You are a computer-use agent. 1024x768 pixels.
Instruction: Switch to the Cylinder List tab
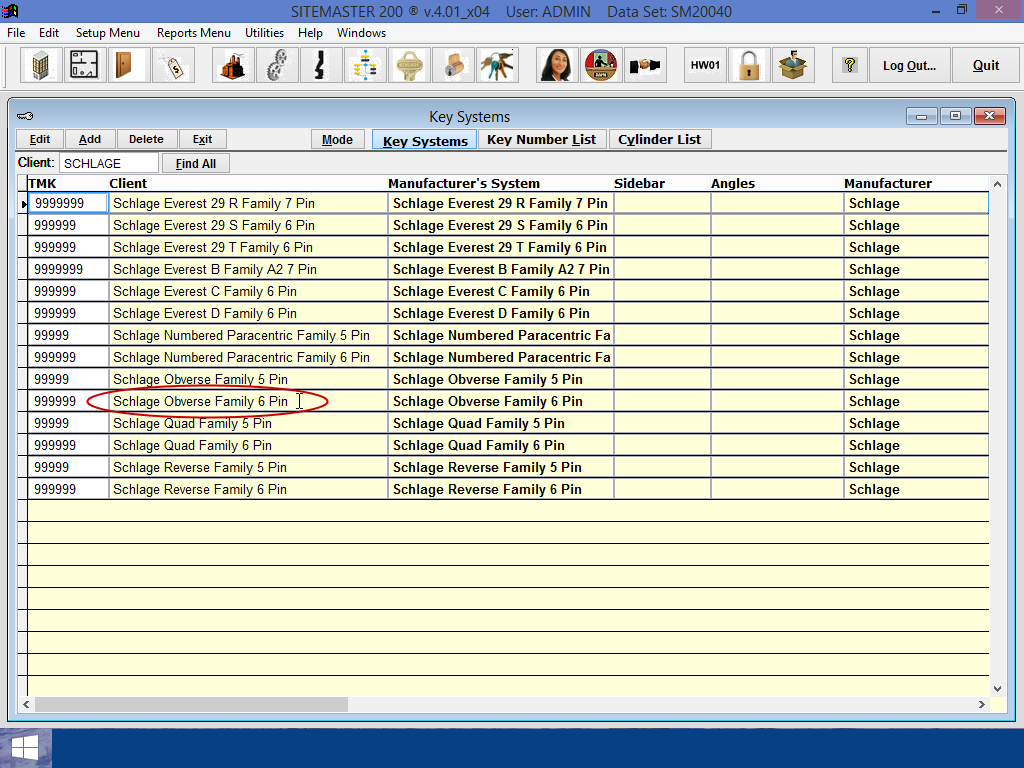tap(660, 139)
